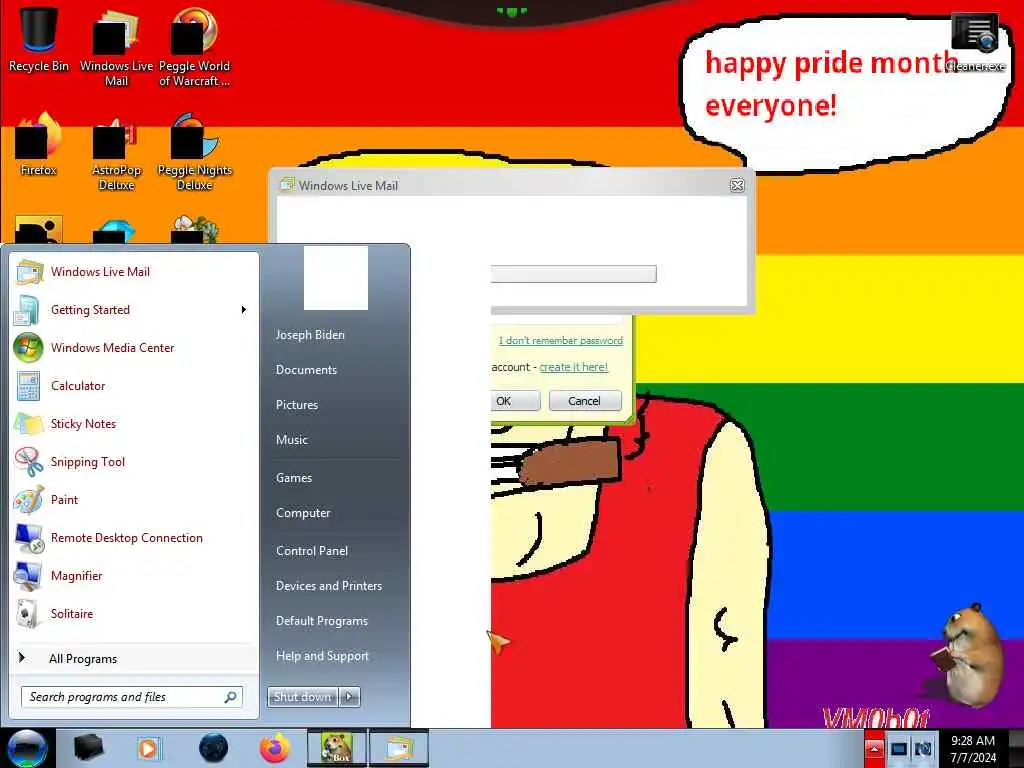The width and height of the screenshot is (1024, 768).
Task: Open Default Programs from Start menu
Action: (322, 621)
